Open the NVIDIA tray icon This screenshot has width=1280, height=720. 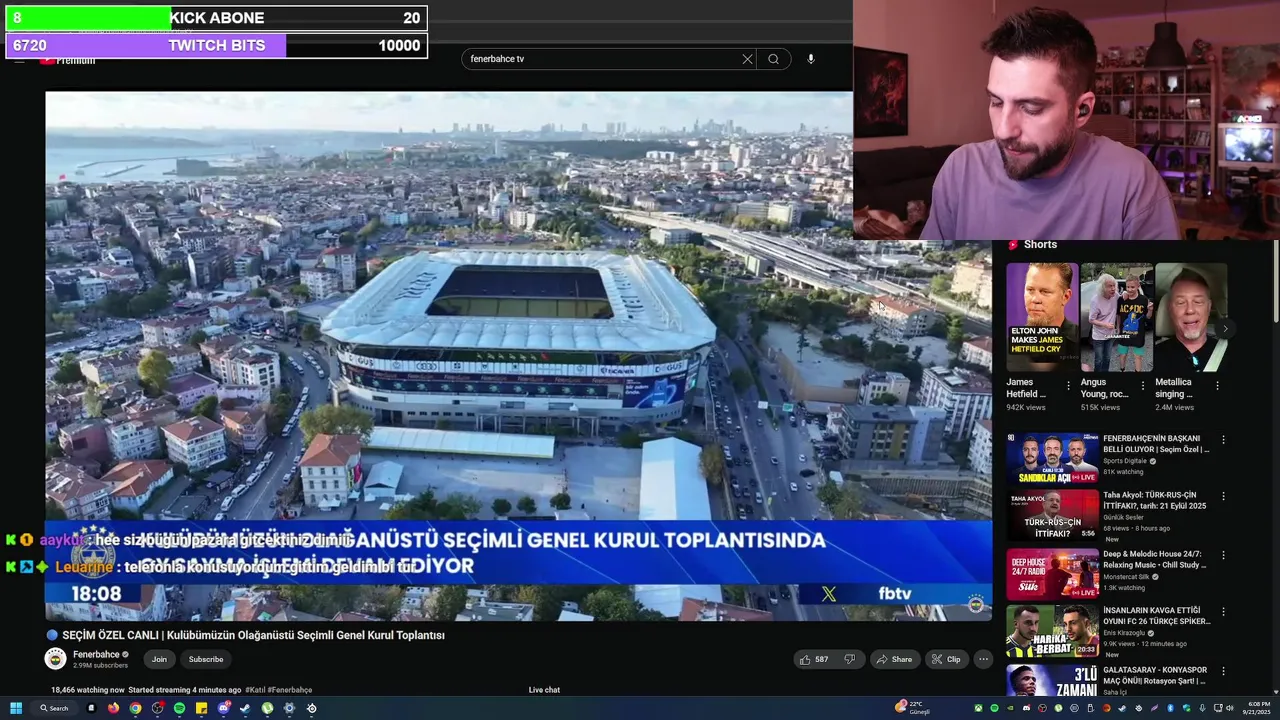pyautogui.click(x=1010, y=708)
